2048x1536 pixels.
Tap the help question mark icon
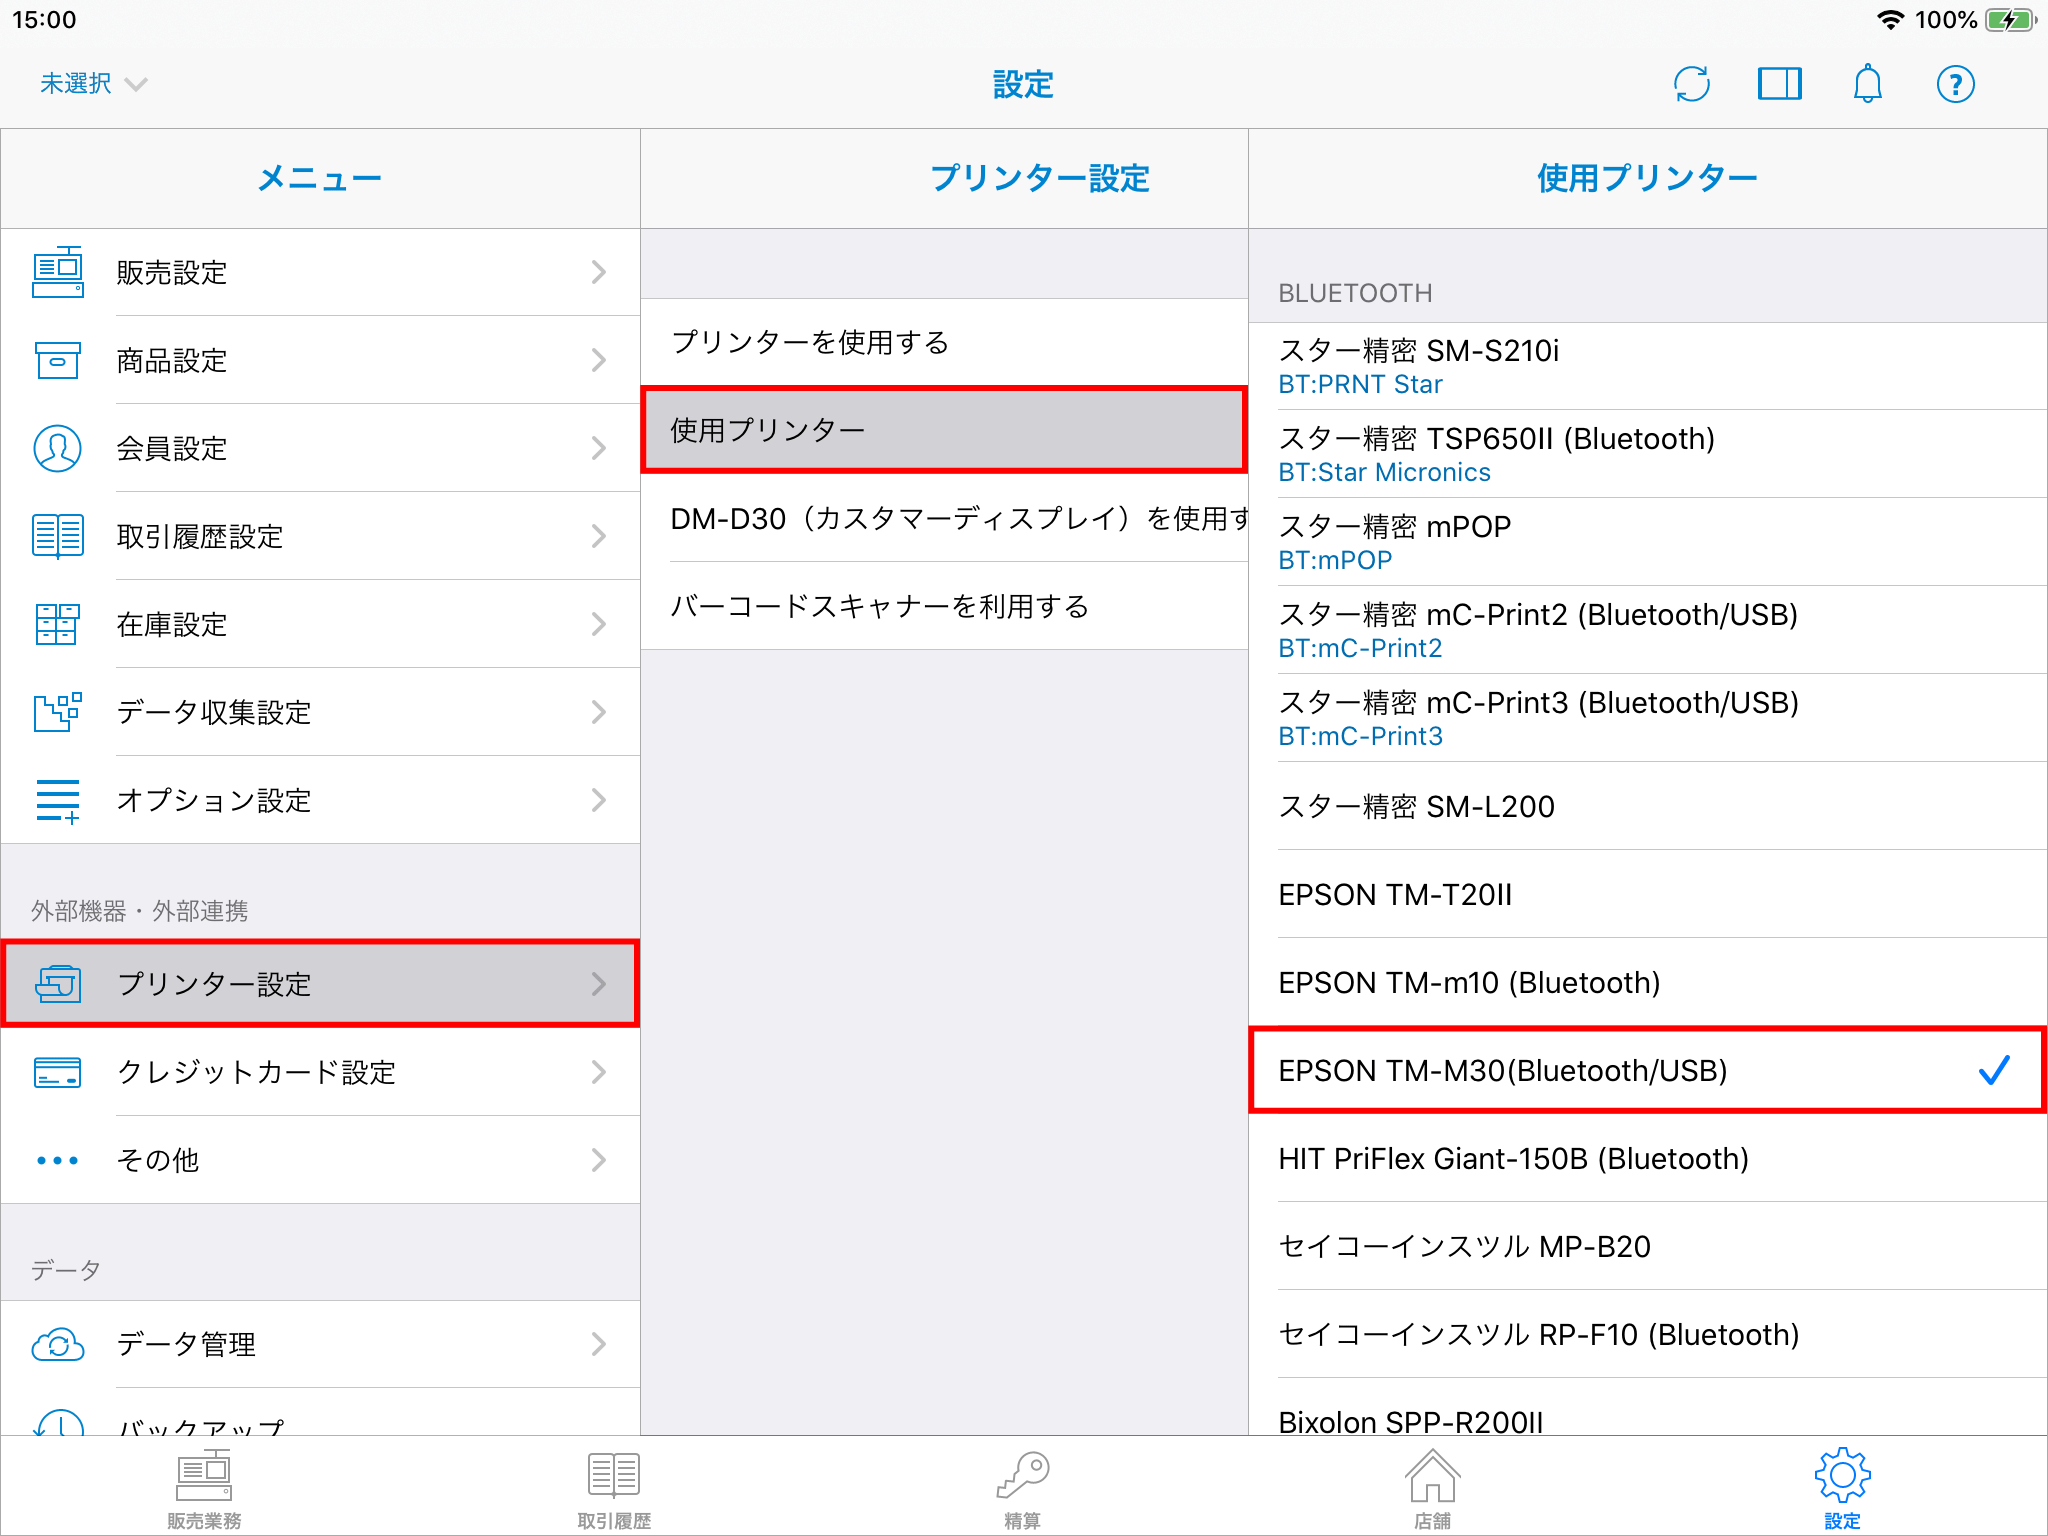(x=1955, y=84)
